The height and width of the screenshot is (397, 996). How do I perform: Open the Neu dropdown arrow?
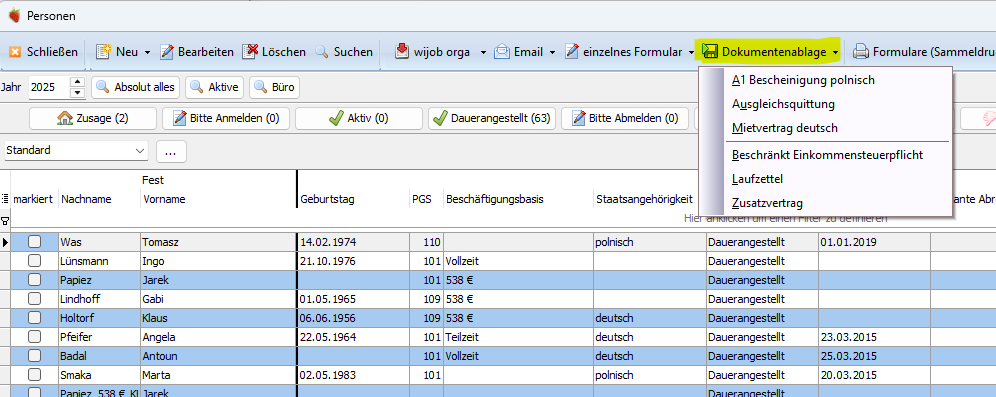(147, 52)
